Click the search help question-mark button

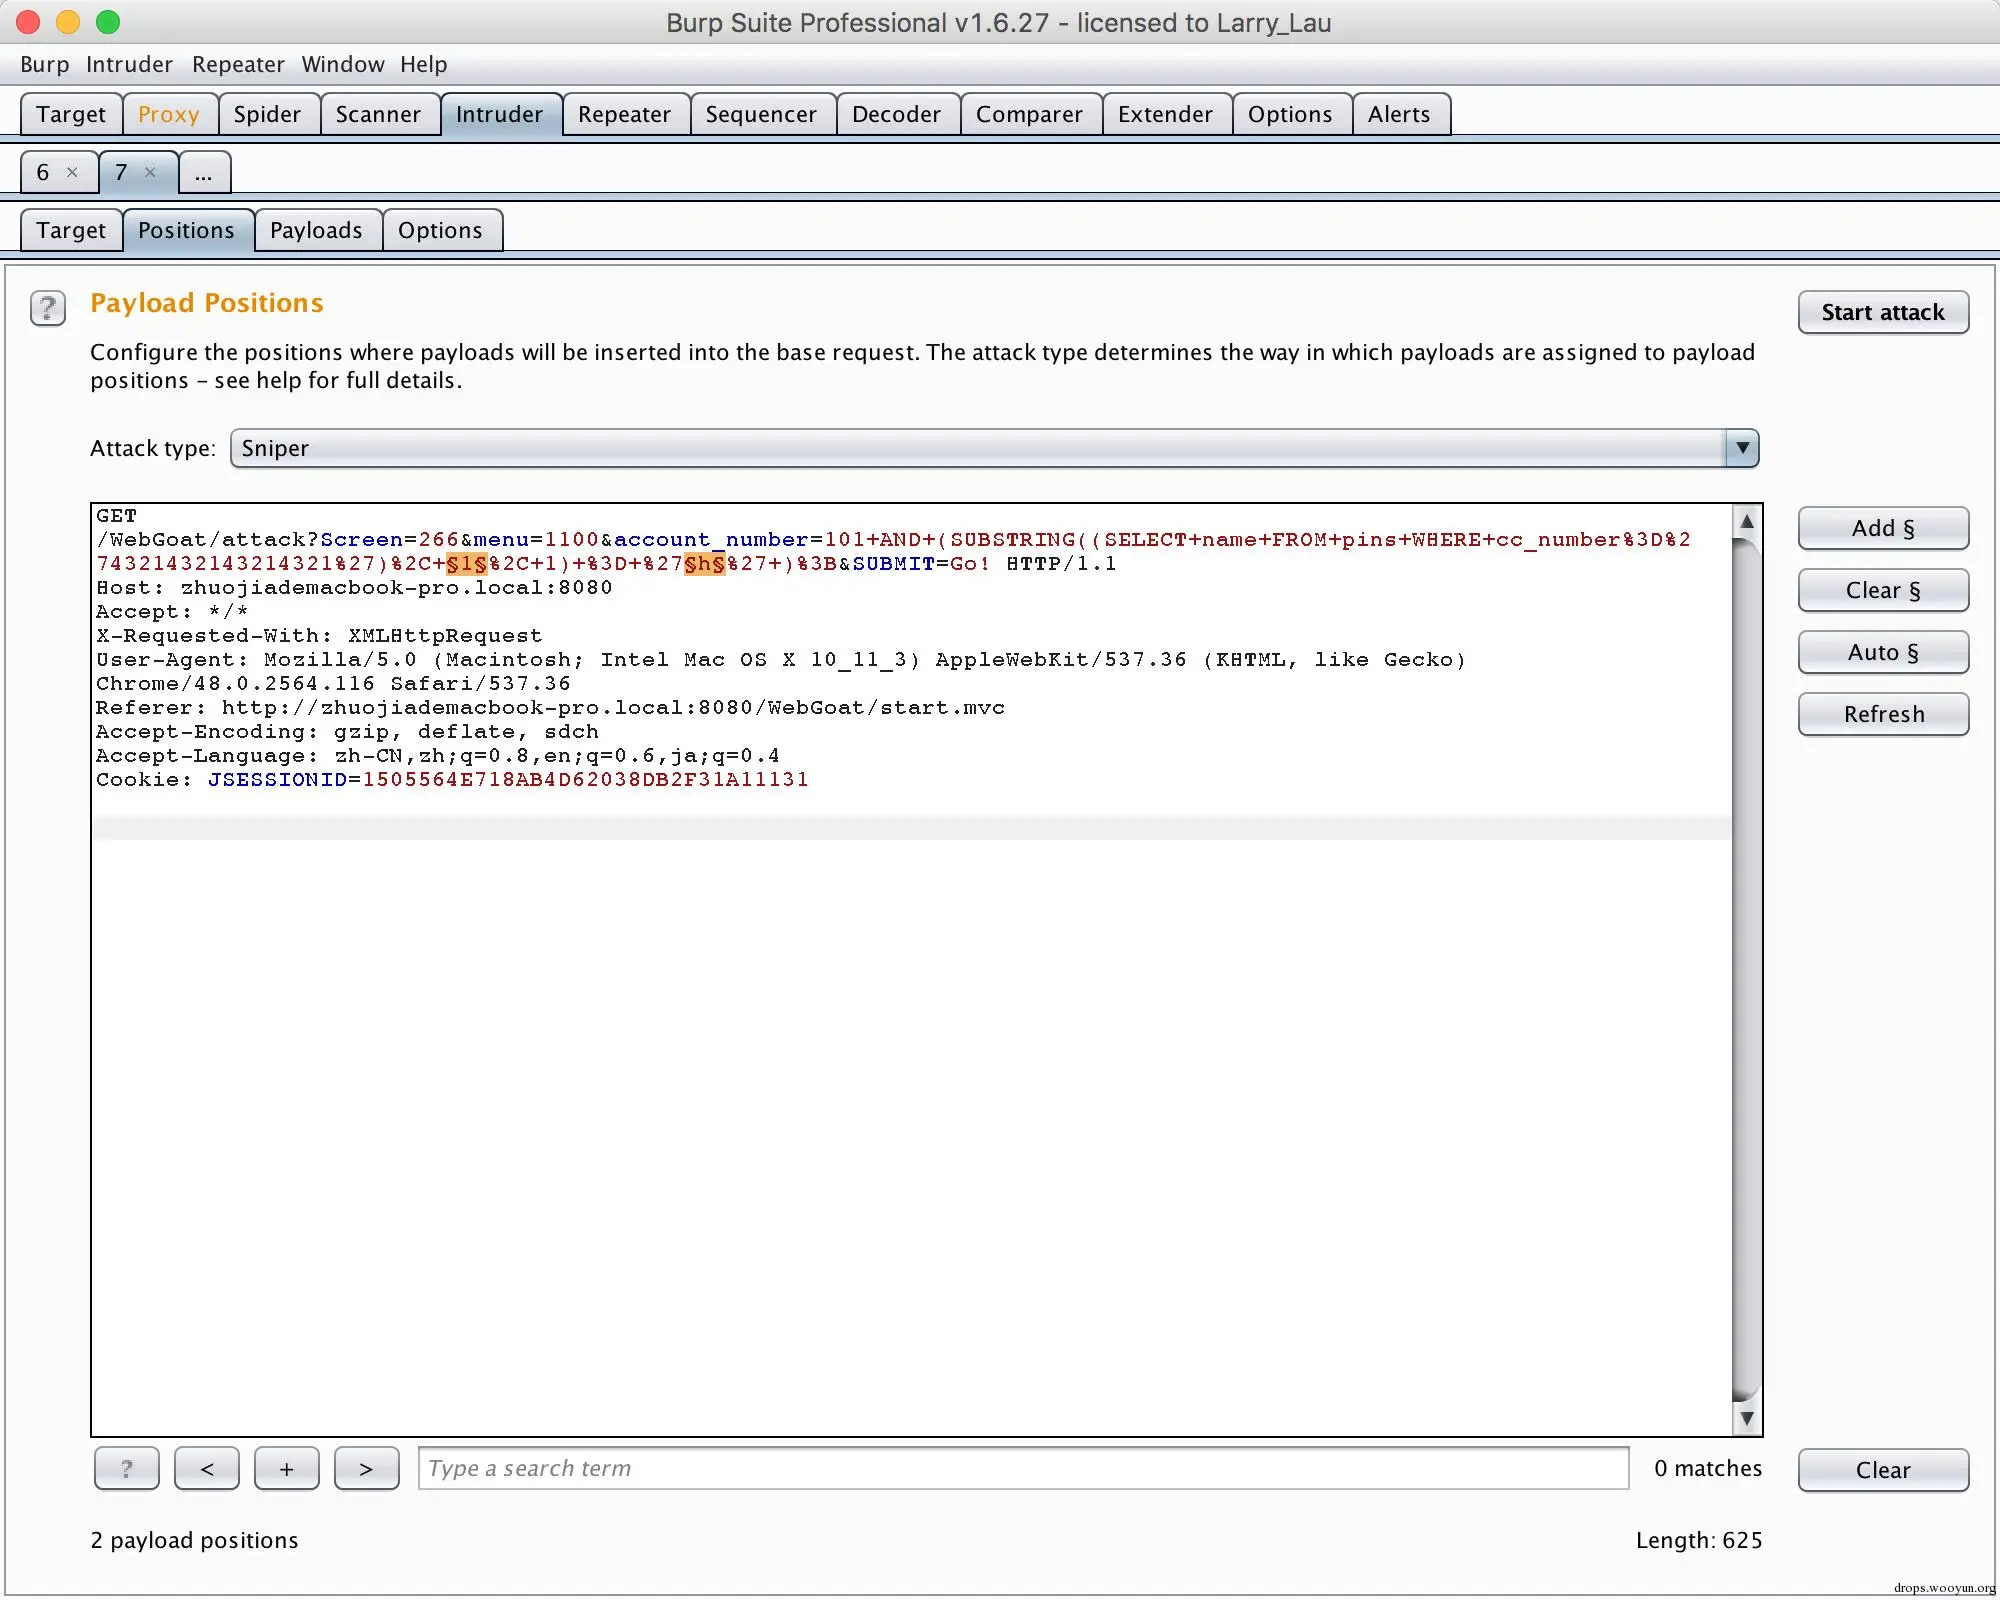point(126,1468)
